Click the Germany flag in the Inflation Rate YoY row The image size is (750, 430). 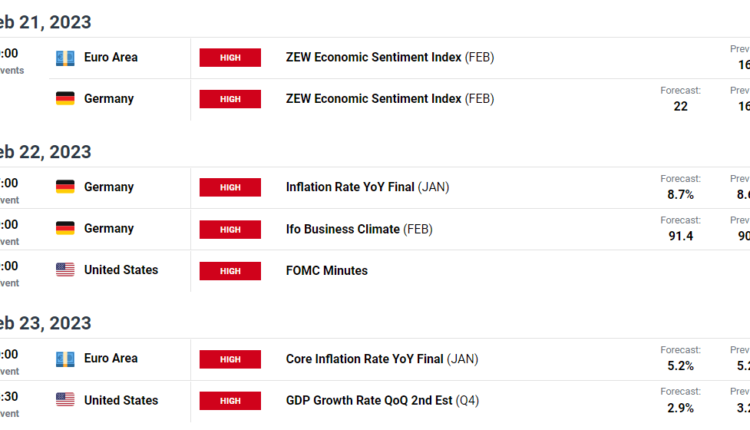(x=65, y=187)
